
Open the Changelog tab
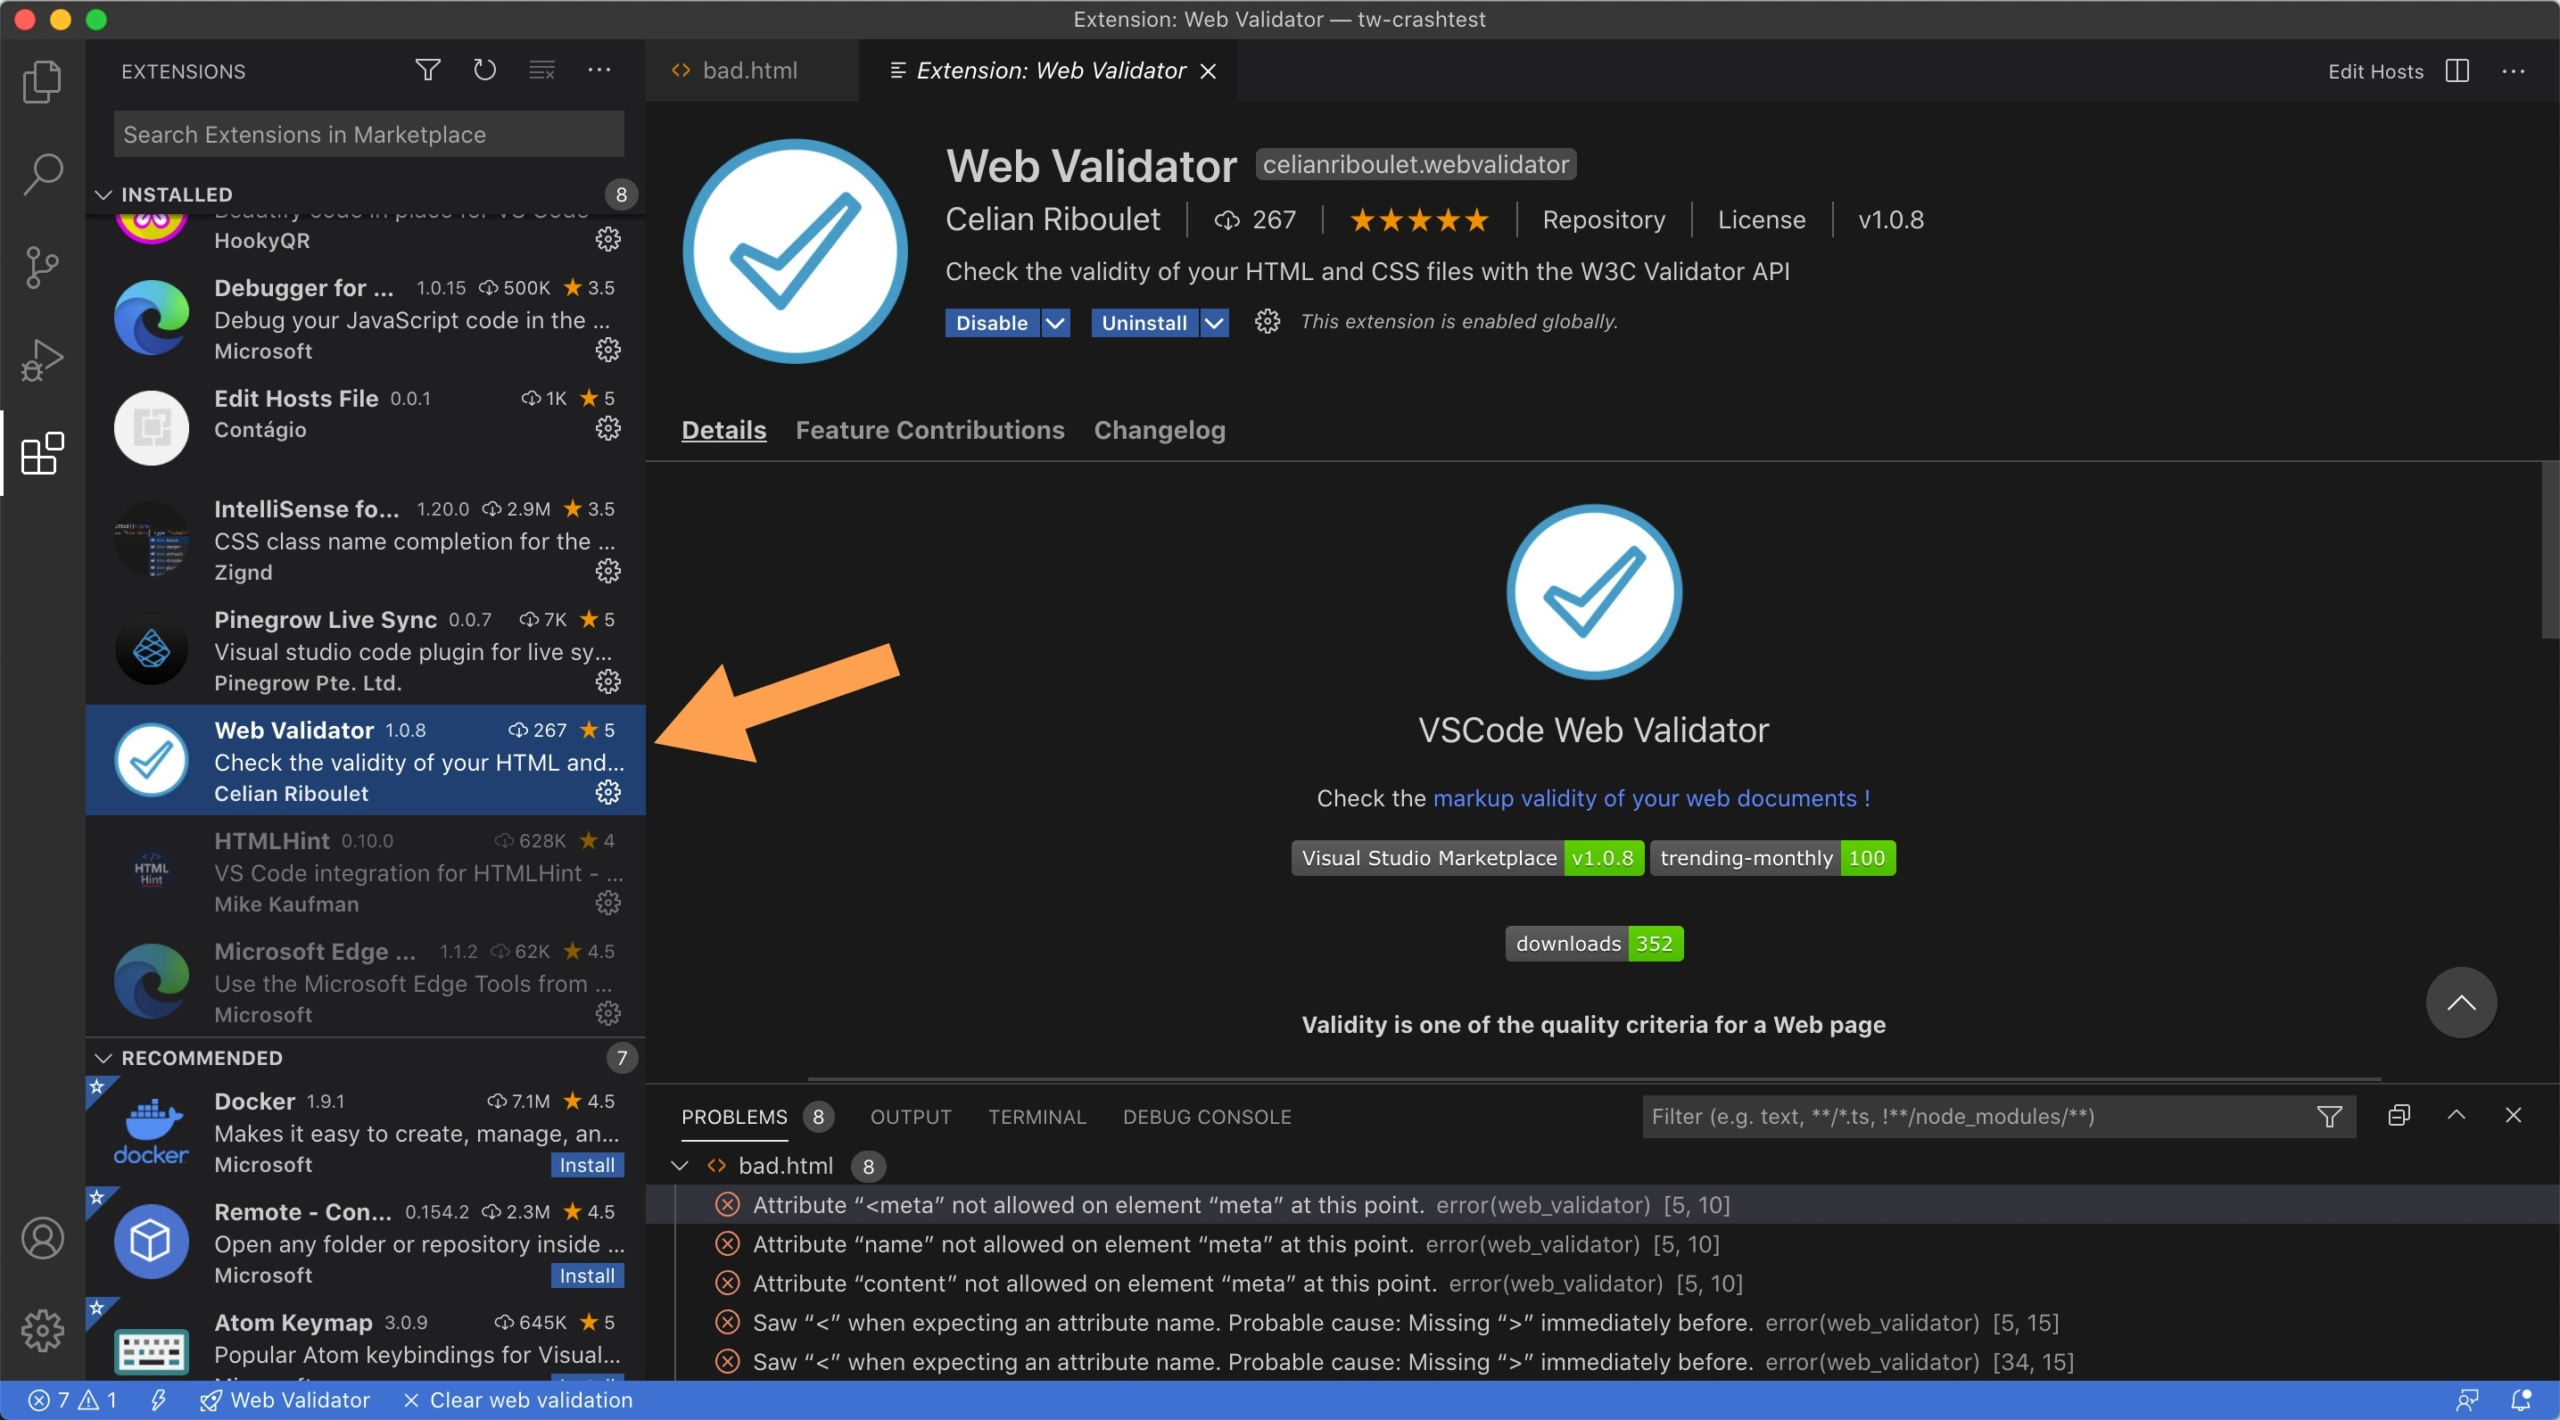point(1160,430)
